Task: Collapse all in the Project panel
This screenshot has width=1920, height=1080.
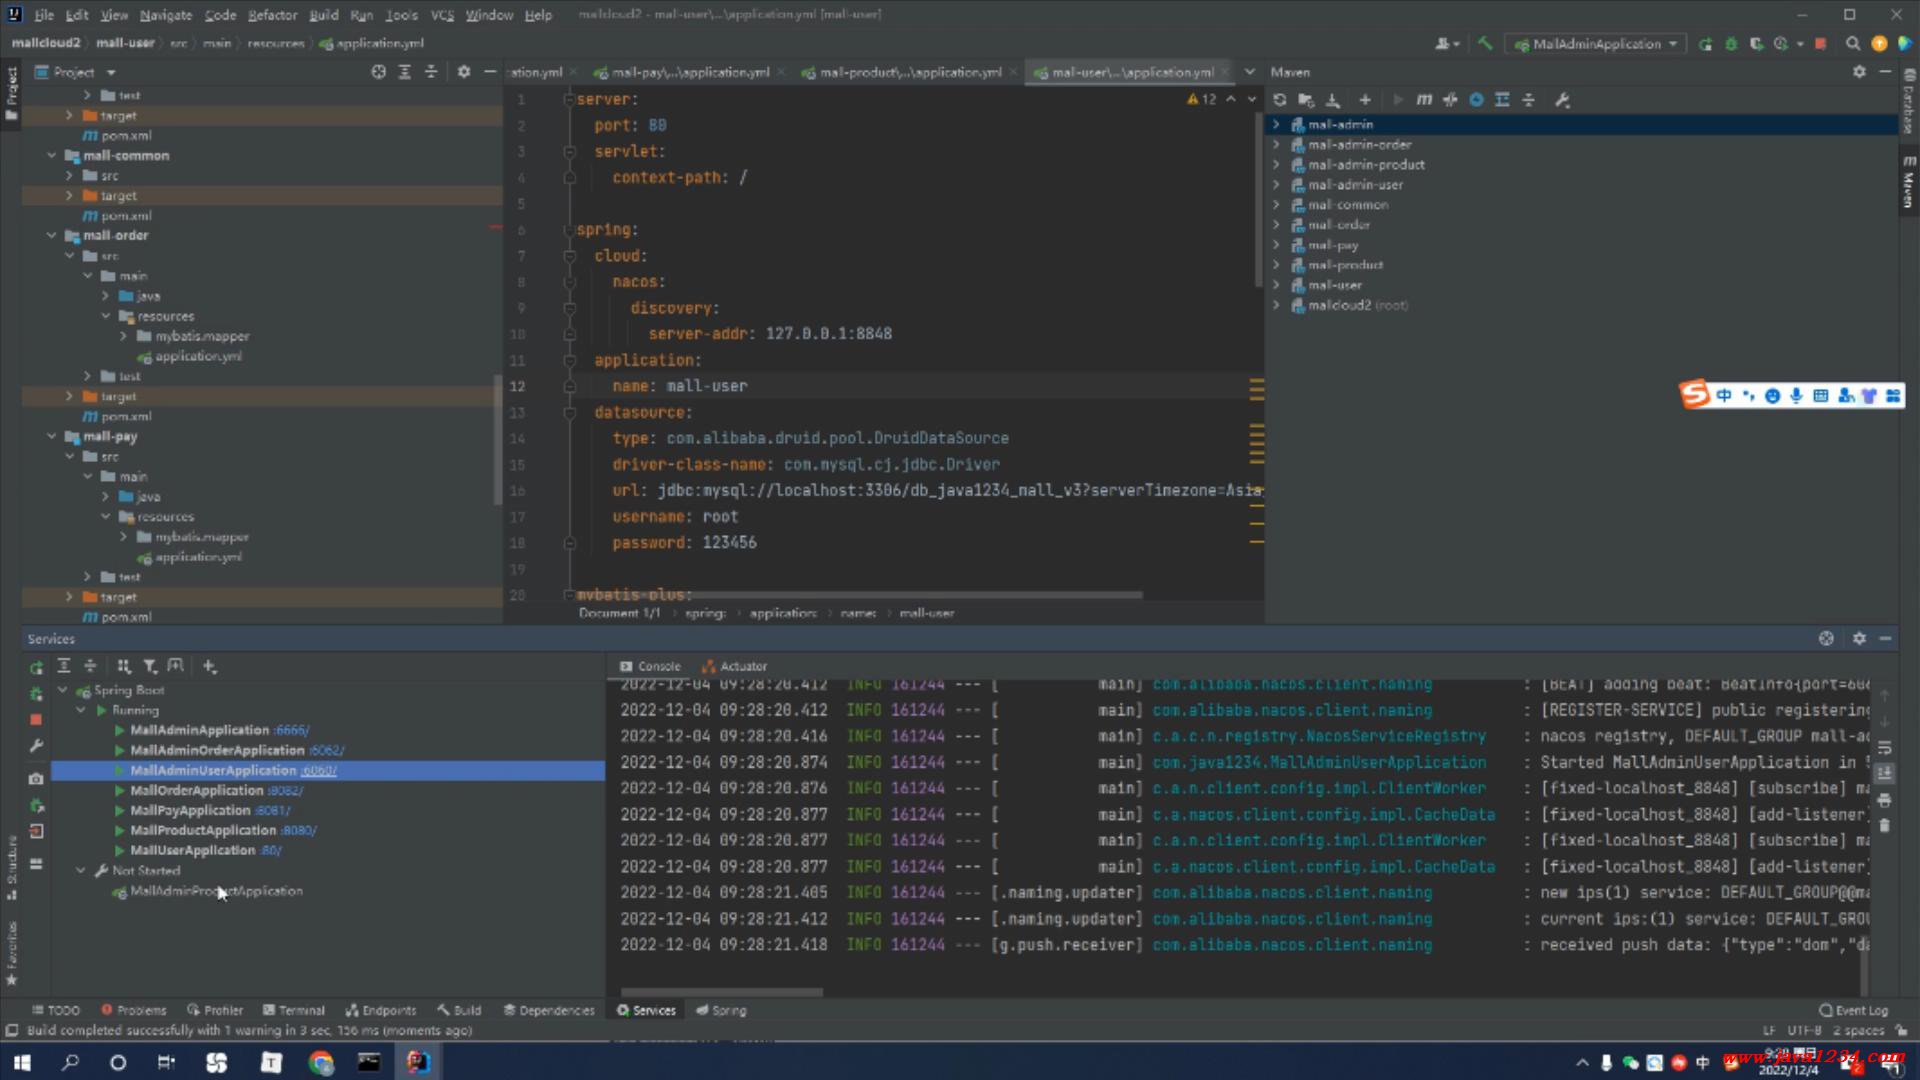Action: (x=431, y=72)
